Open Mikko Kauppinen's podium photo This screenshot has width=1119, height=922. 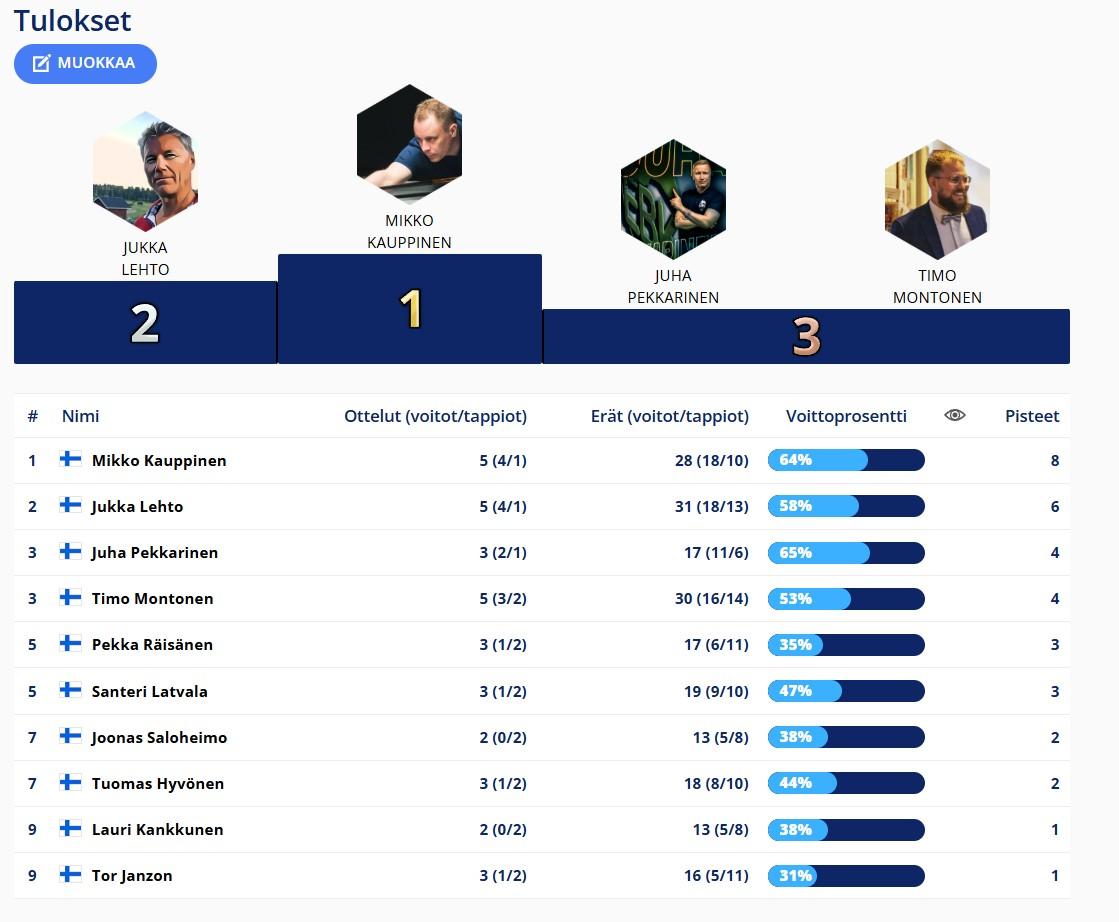409,146
